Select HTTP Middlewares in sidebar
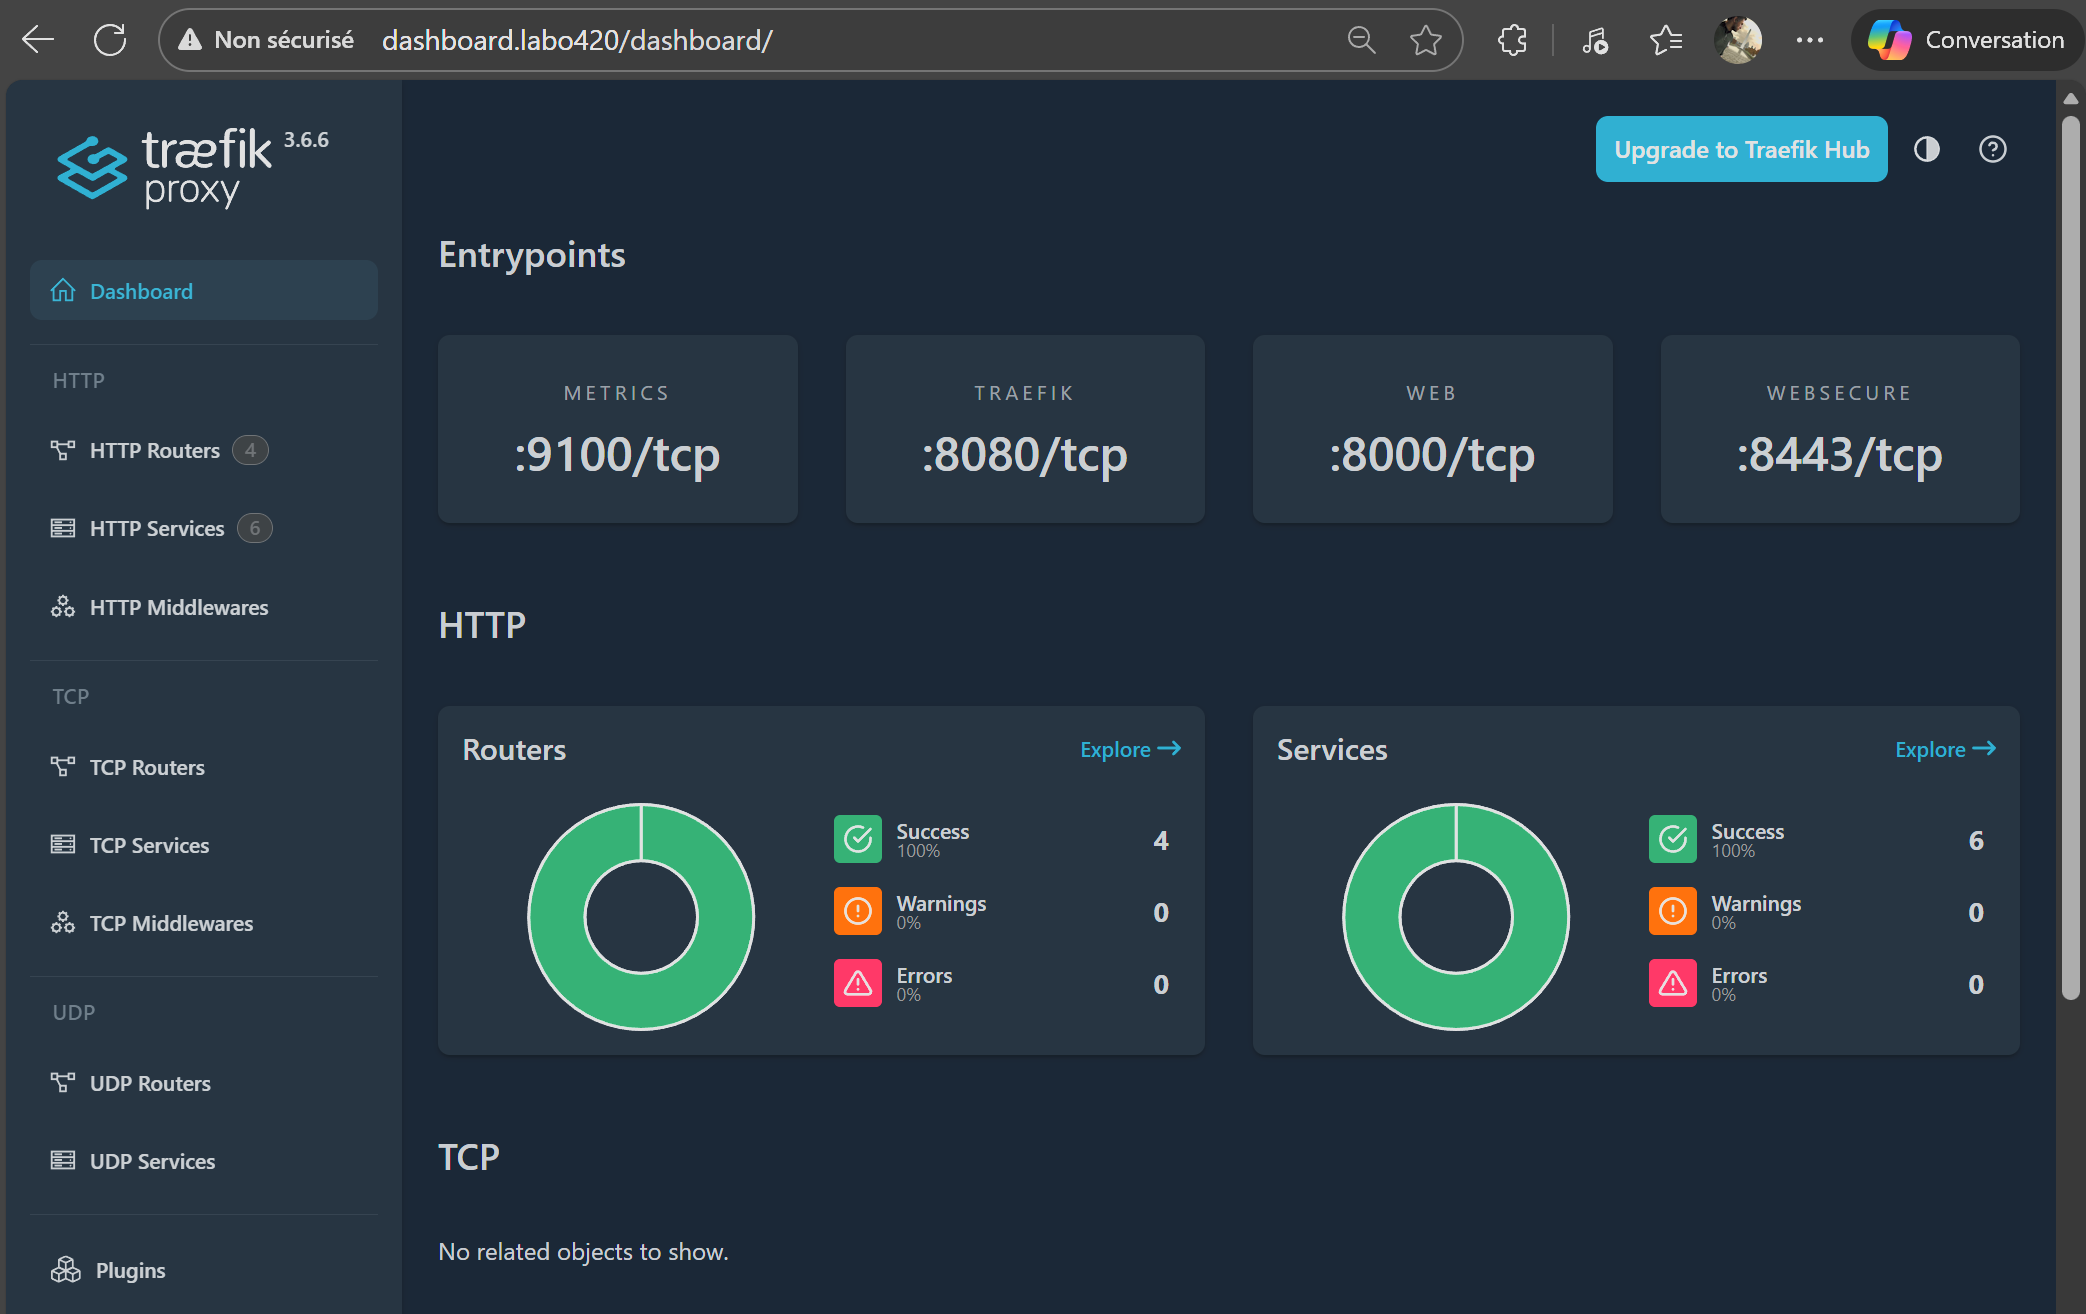This screenshot has height=1314, width=2086. [x=178, y=607]
